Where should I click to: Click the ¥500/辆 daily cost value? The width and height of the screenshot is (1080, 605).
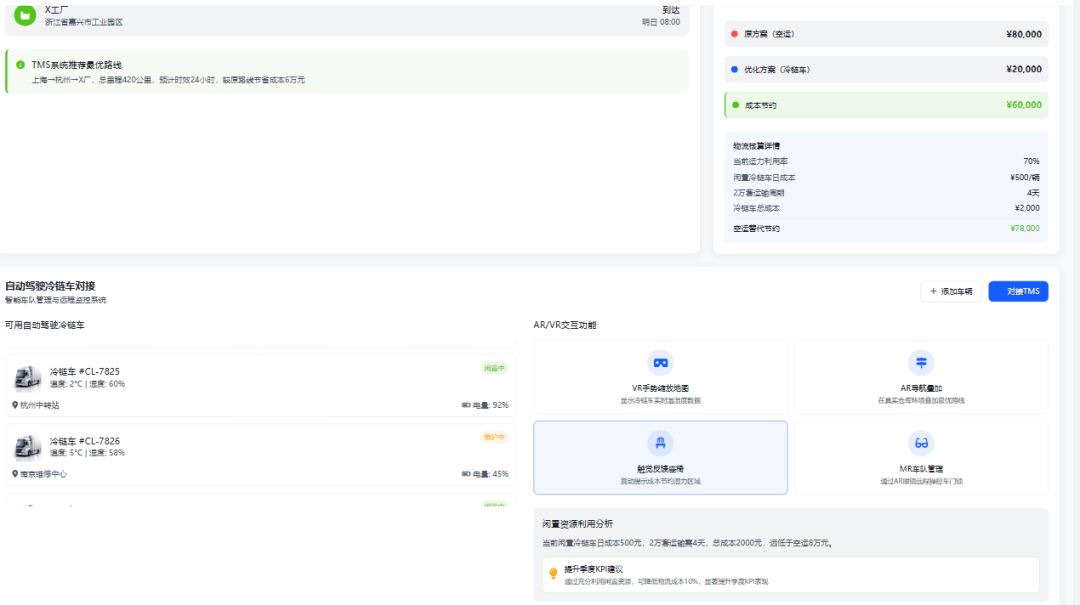point(1025,177)
